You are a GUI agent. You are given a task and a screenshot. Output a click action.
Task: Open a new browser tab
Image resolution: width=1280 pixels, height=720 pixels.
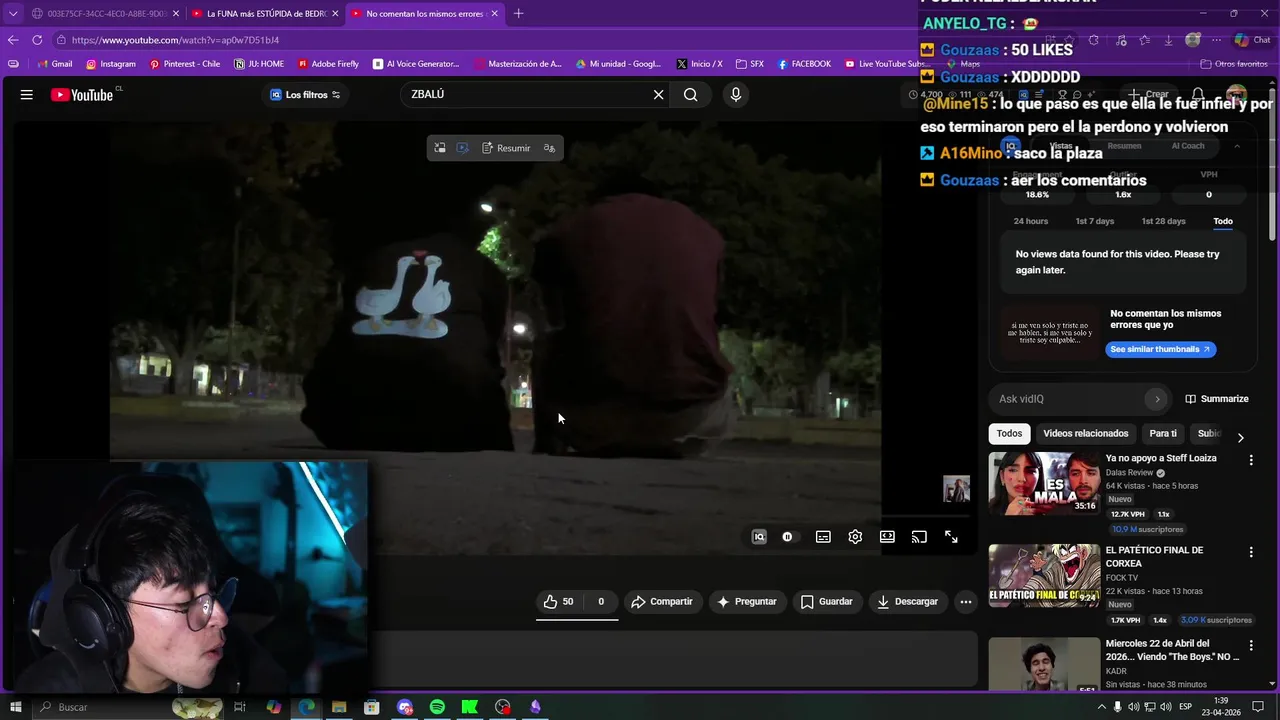(x=518, y=14)
